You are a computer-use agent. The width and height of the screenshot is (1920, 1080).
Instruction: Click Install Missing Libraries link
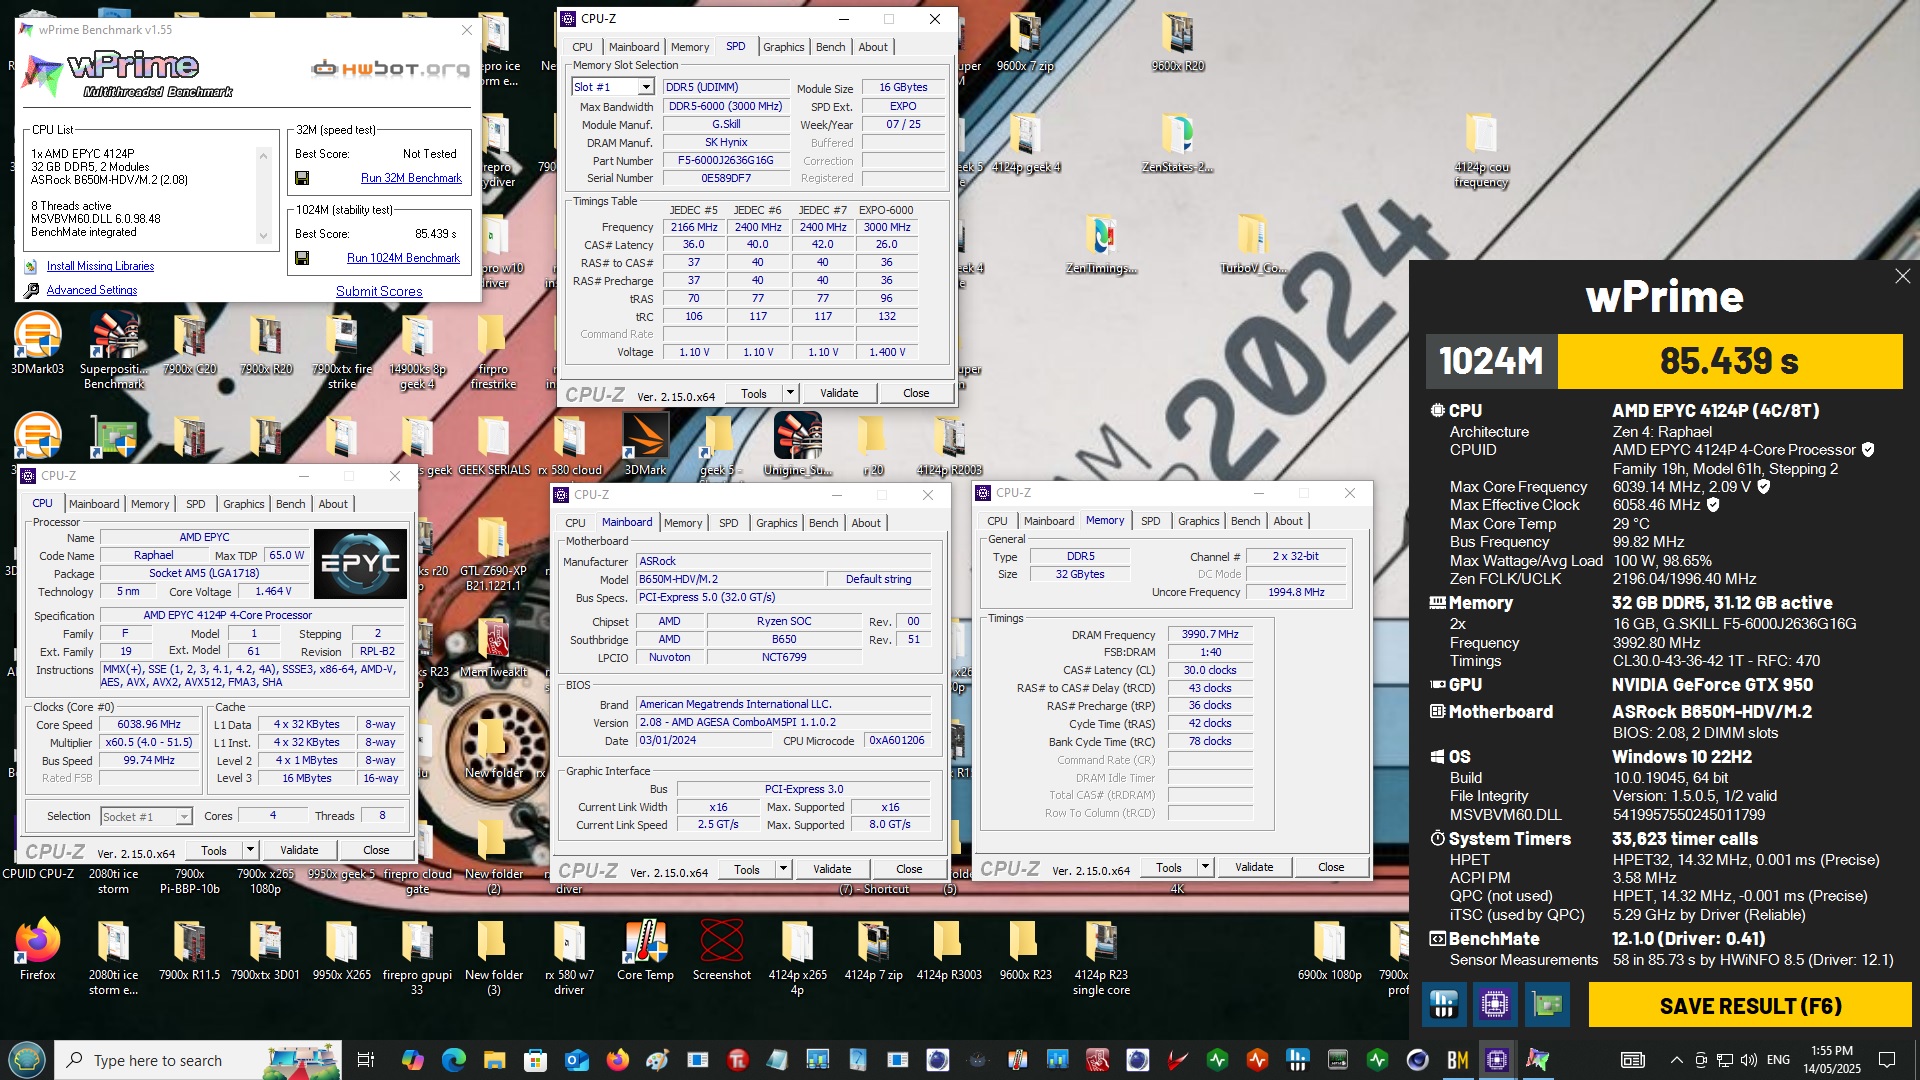(100, 266)
